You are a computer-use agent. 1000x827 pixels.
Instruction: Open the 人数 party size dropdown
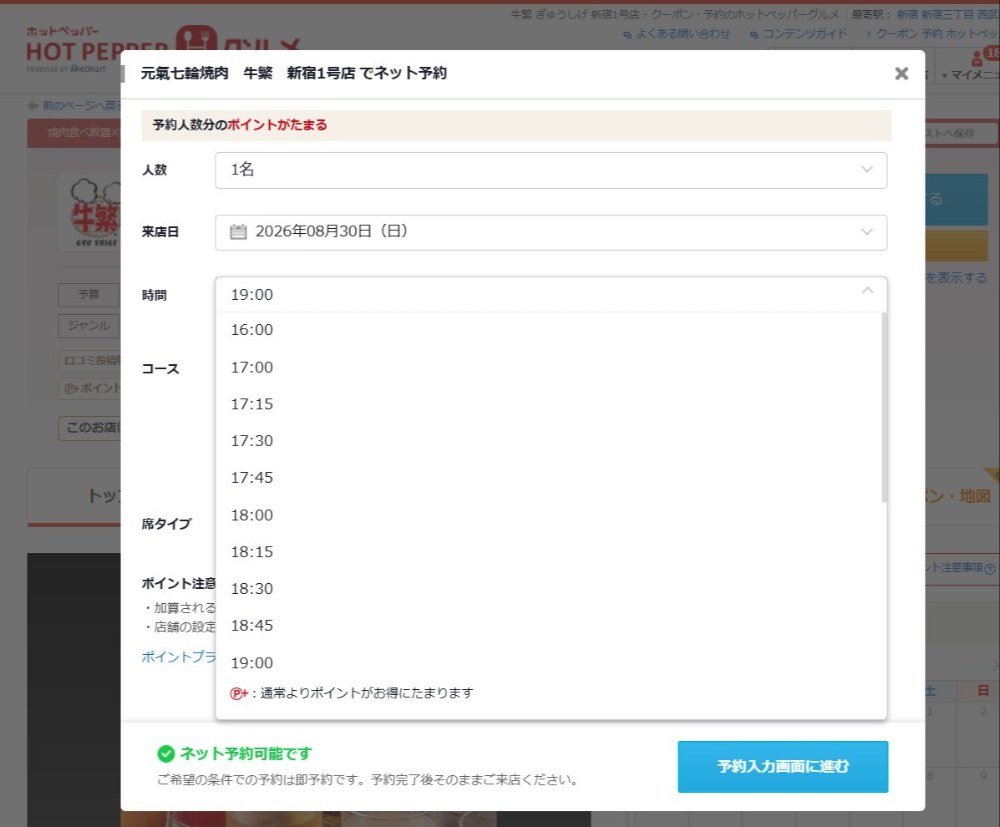551,170
